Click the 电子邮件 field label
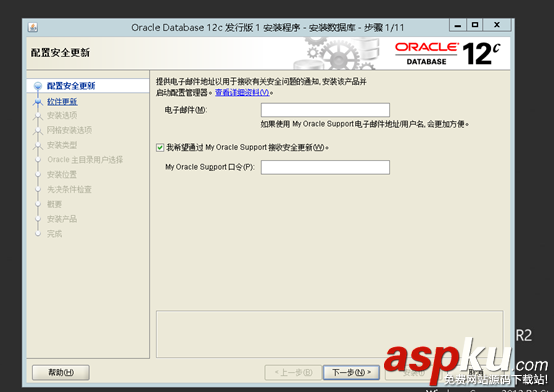The height and width of the screenshot is (392, 554). tap(186, 110)
